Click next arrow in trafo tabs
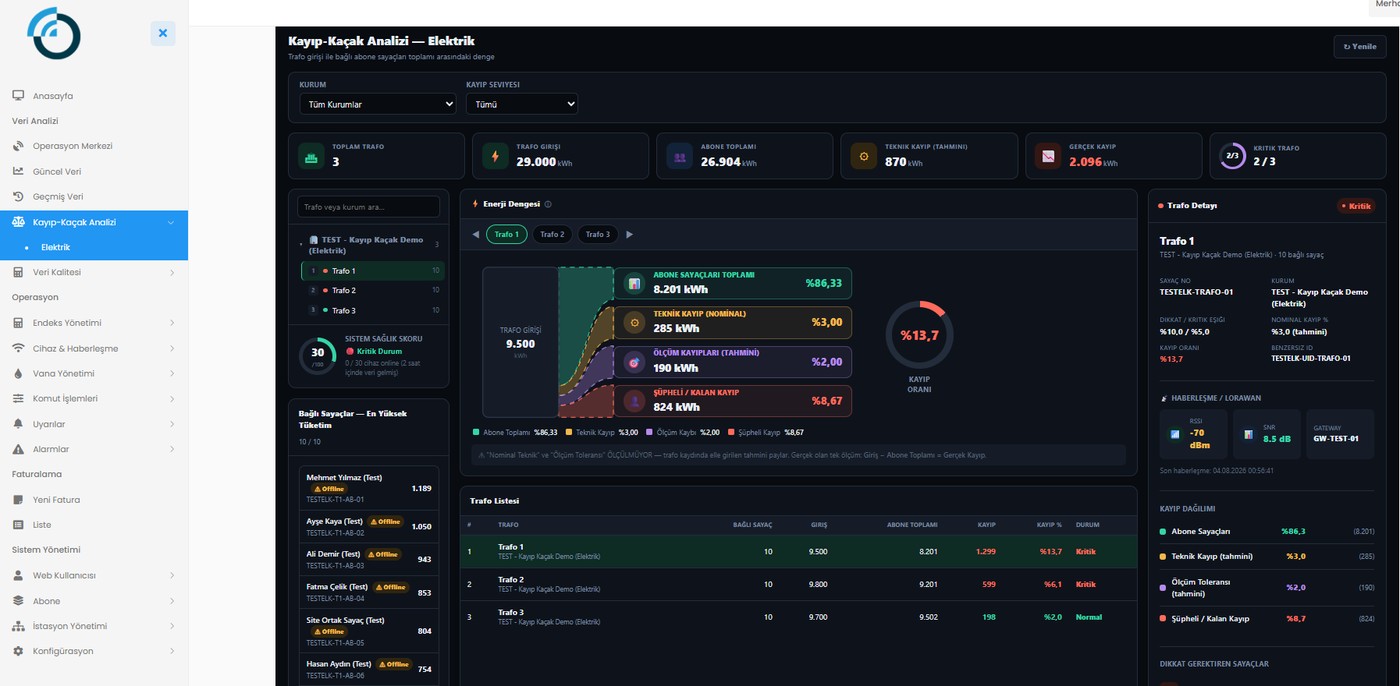The image size is (1400, 686). pos(629,234)
